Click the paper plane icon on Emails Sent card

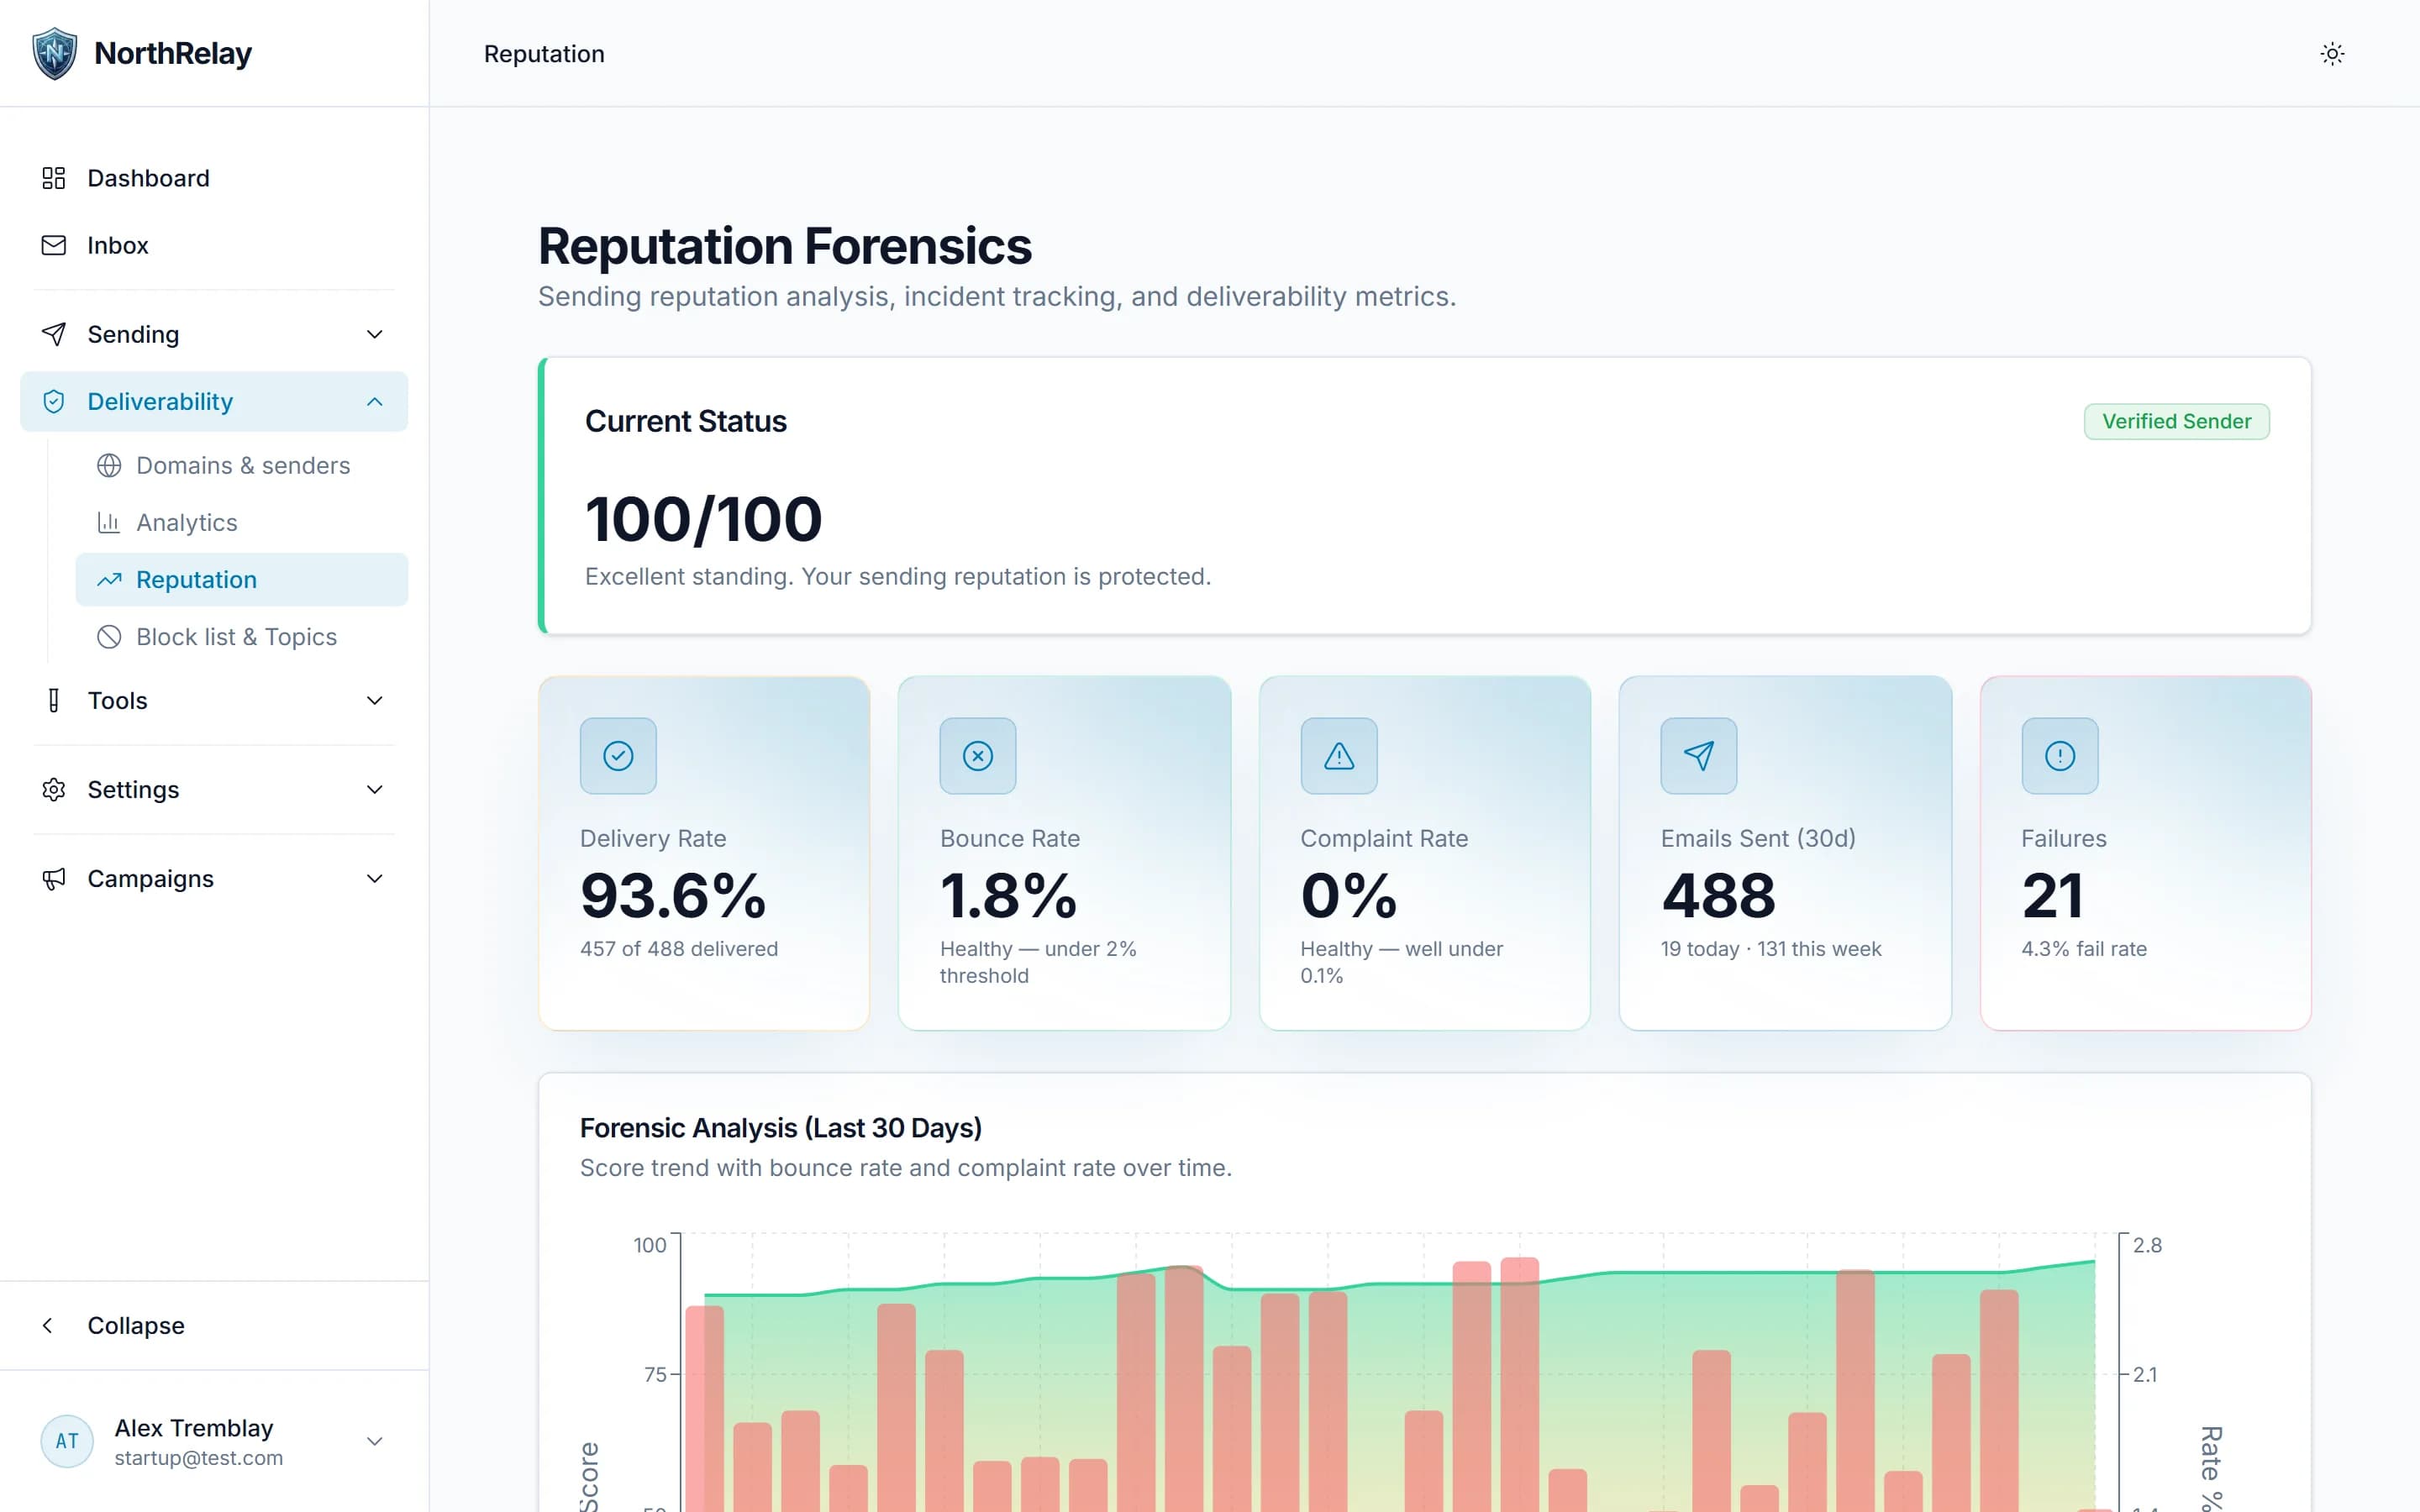(1699, 756)
